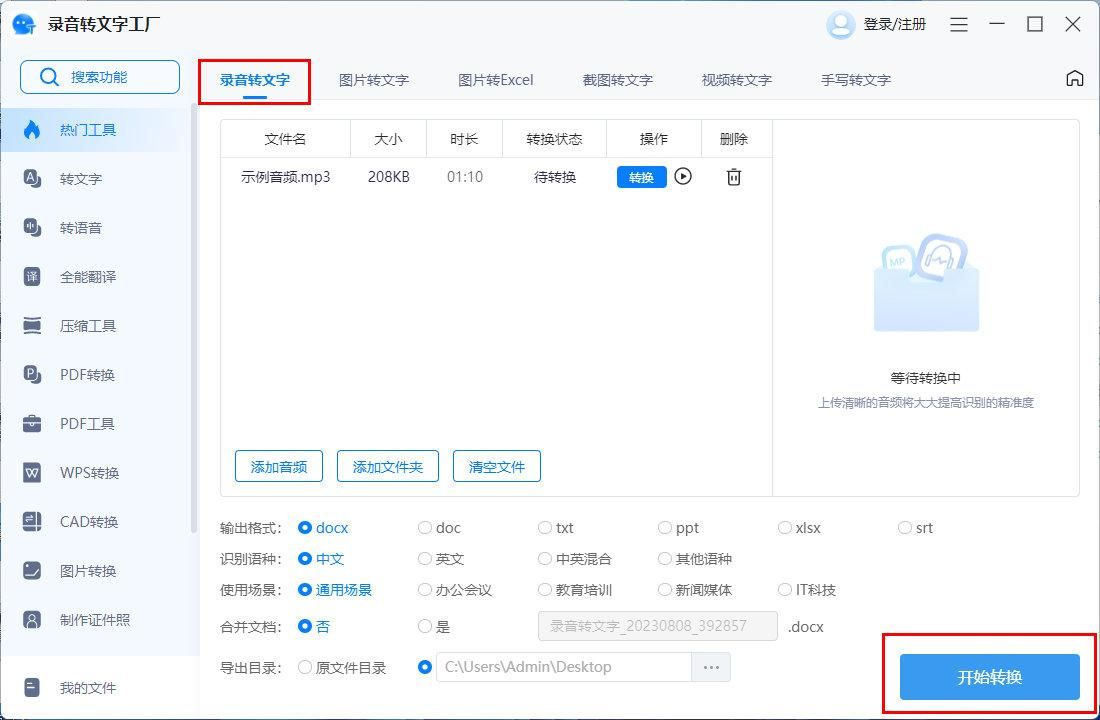Click the blue 转换 button for 示例音频.mp3
The width and height of the screenshot is (1100, 720).
[x=641, y=177]
